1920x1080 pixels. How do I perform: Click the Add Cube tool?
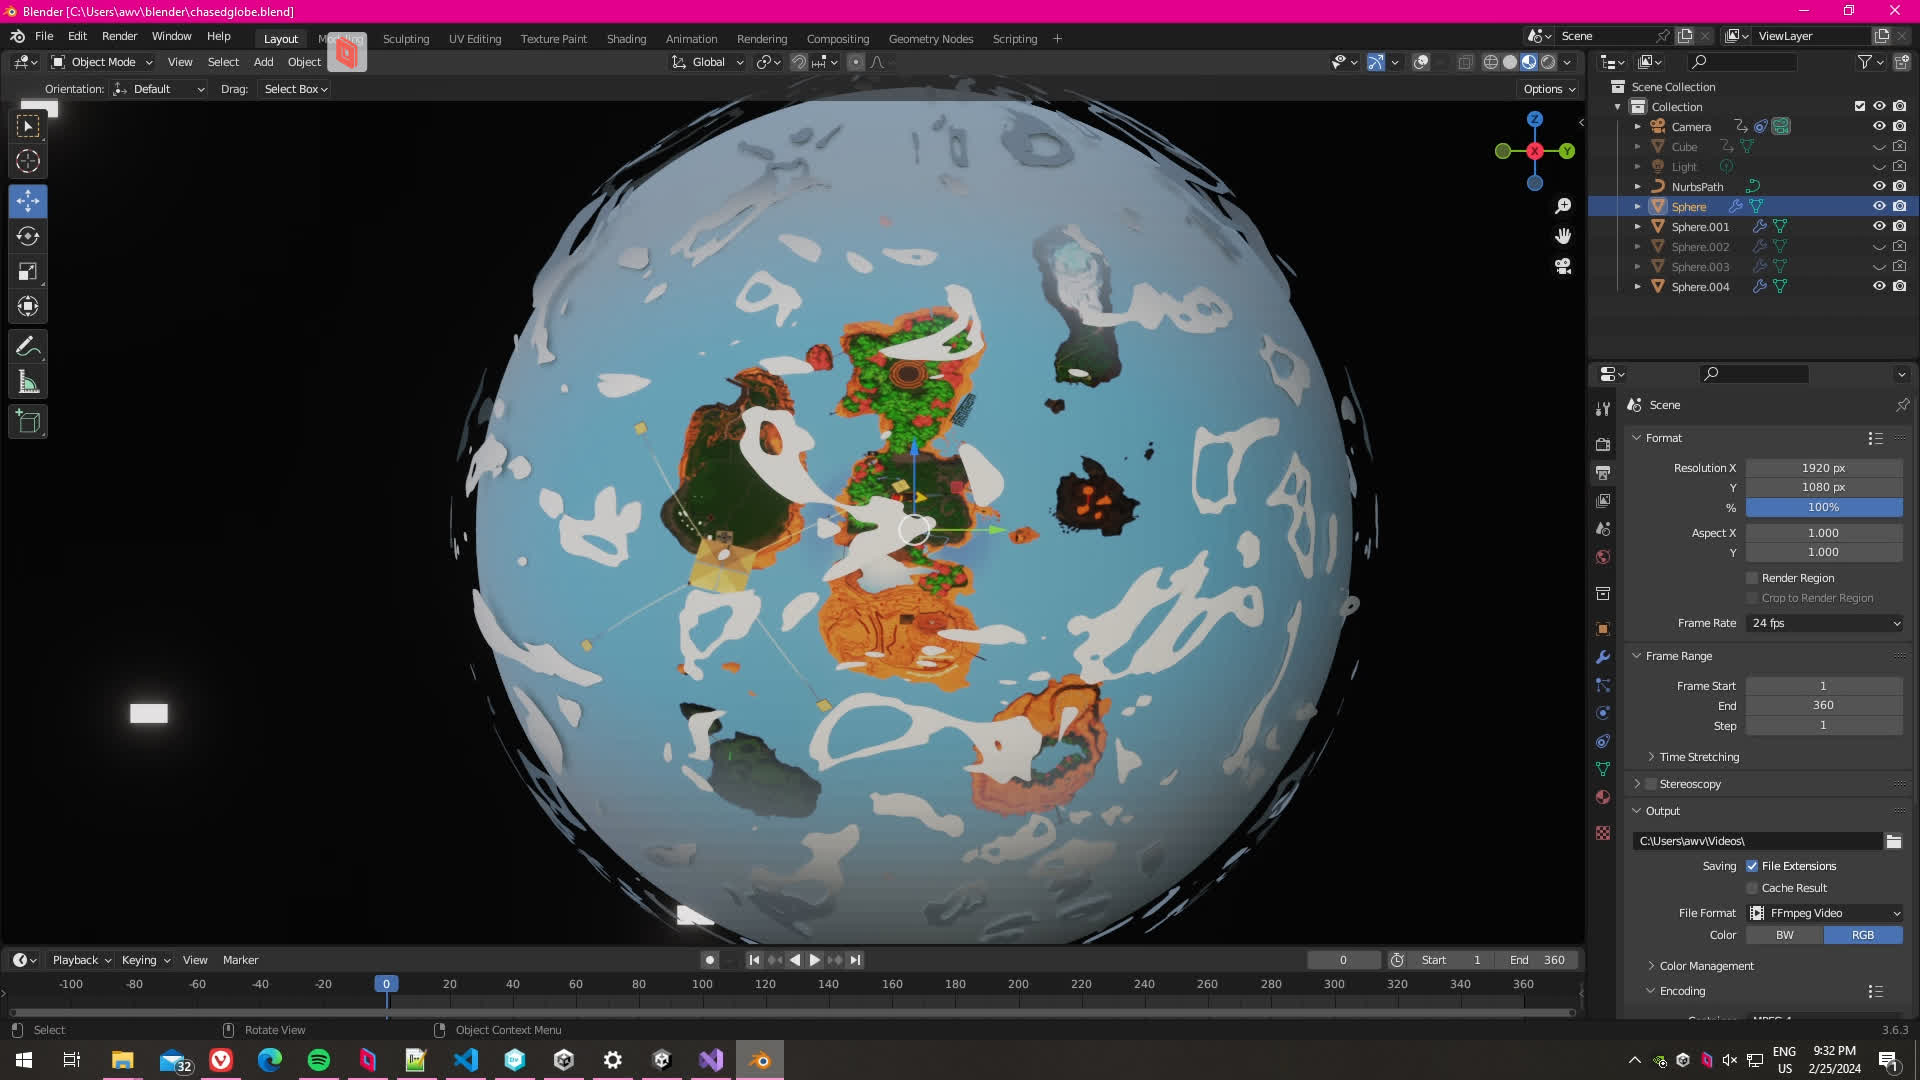28,422
